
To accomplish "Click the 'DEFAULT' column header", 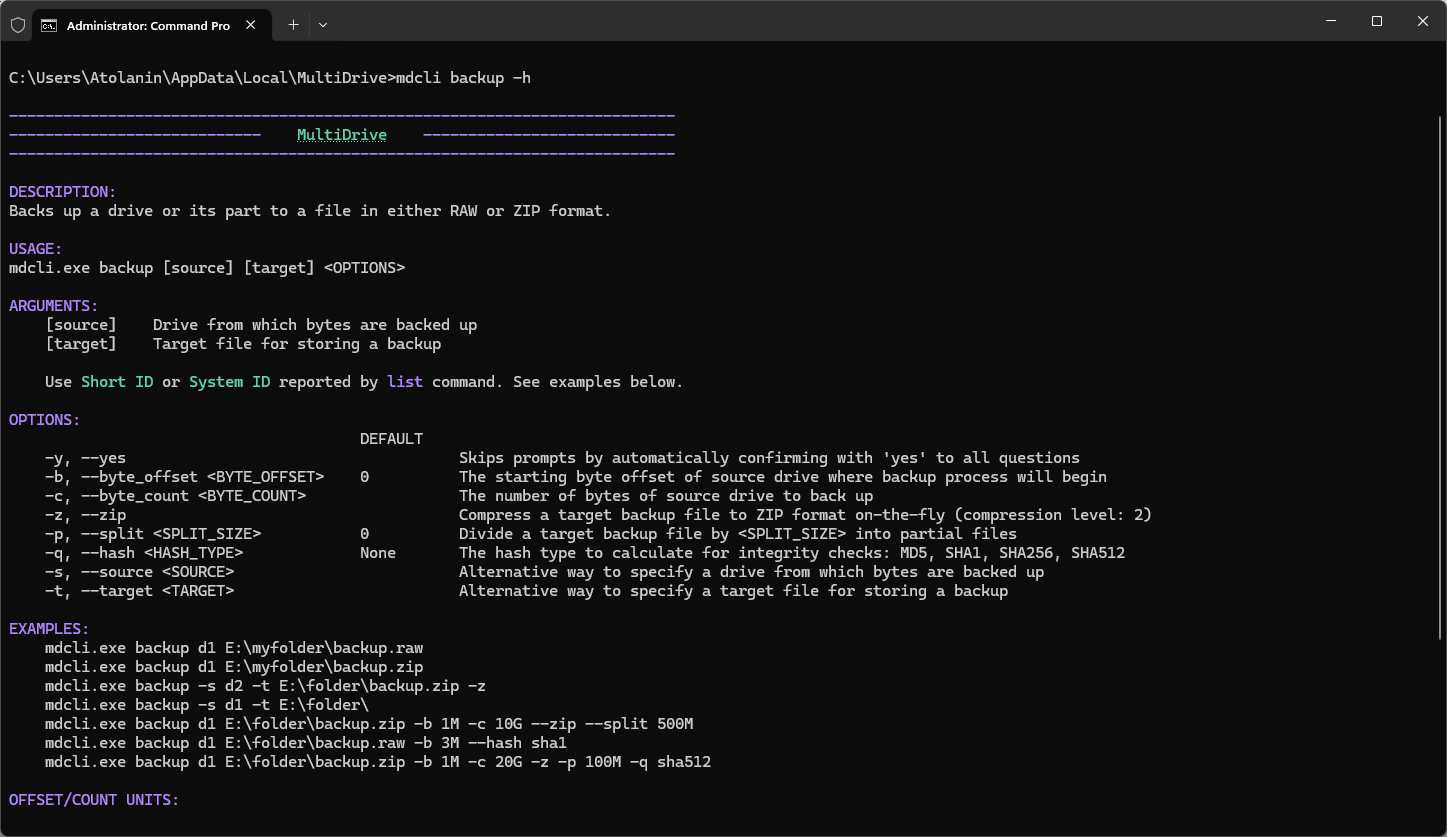I will pos(391,439).
